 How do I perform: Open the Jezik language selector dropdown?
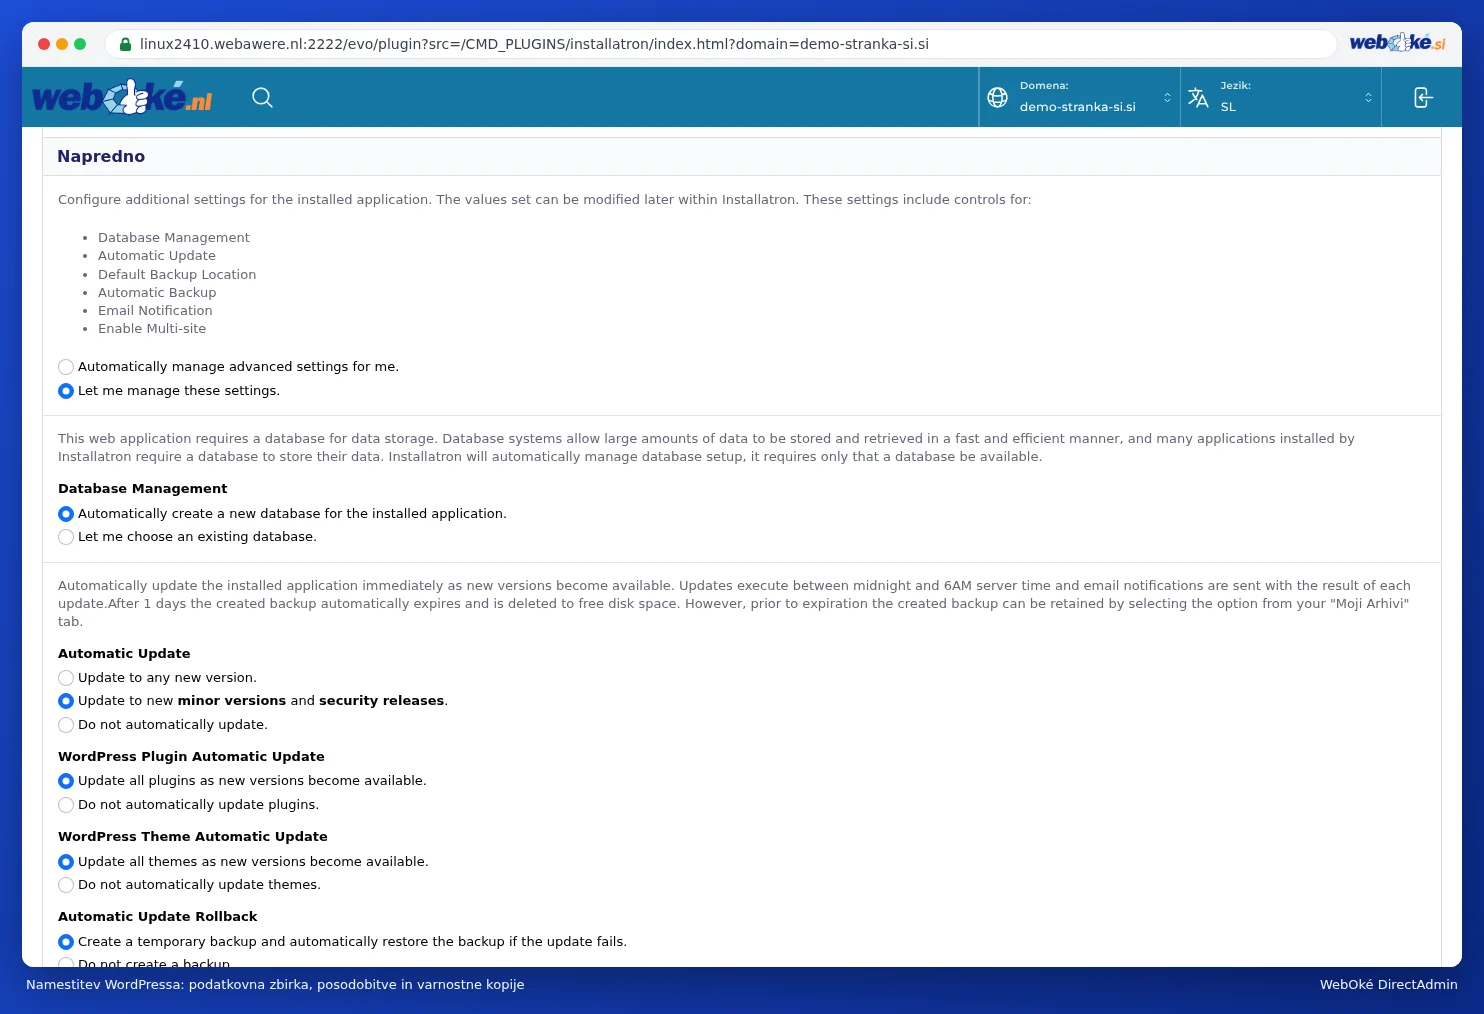coord(1281,97)
